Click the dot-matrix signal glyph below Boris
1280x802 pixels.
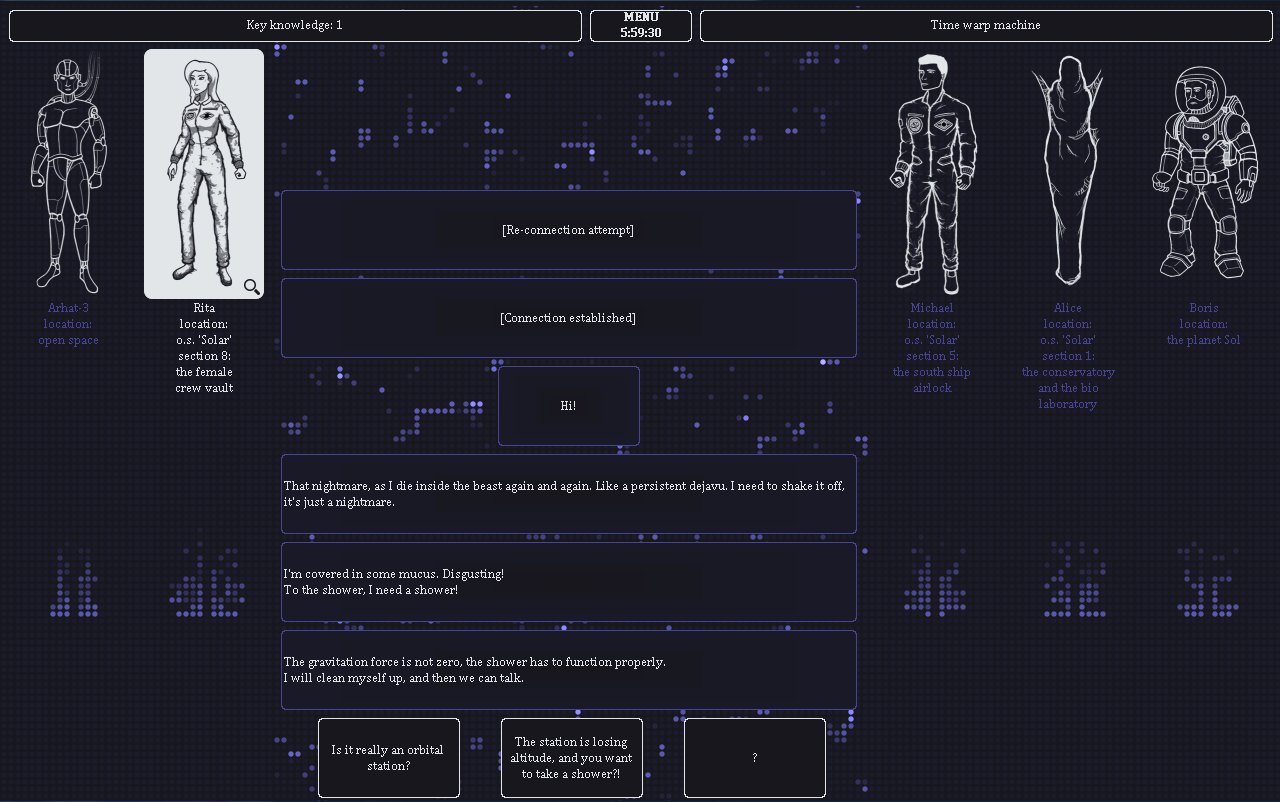pyautogui.click(x=1207, y=584)
